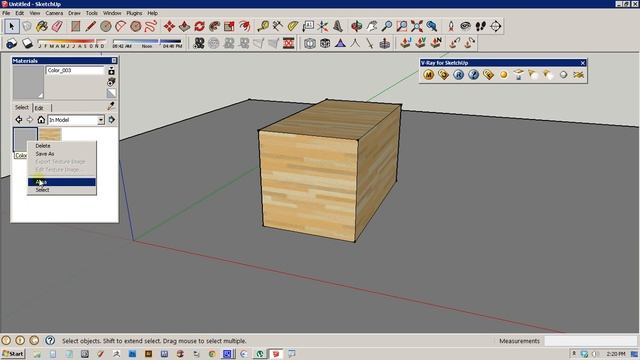Pick the Protractor tool
640x360 pixels.
point(293,27)
